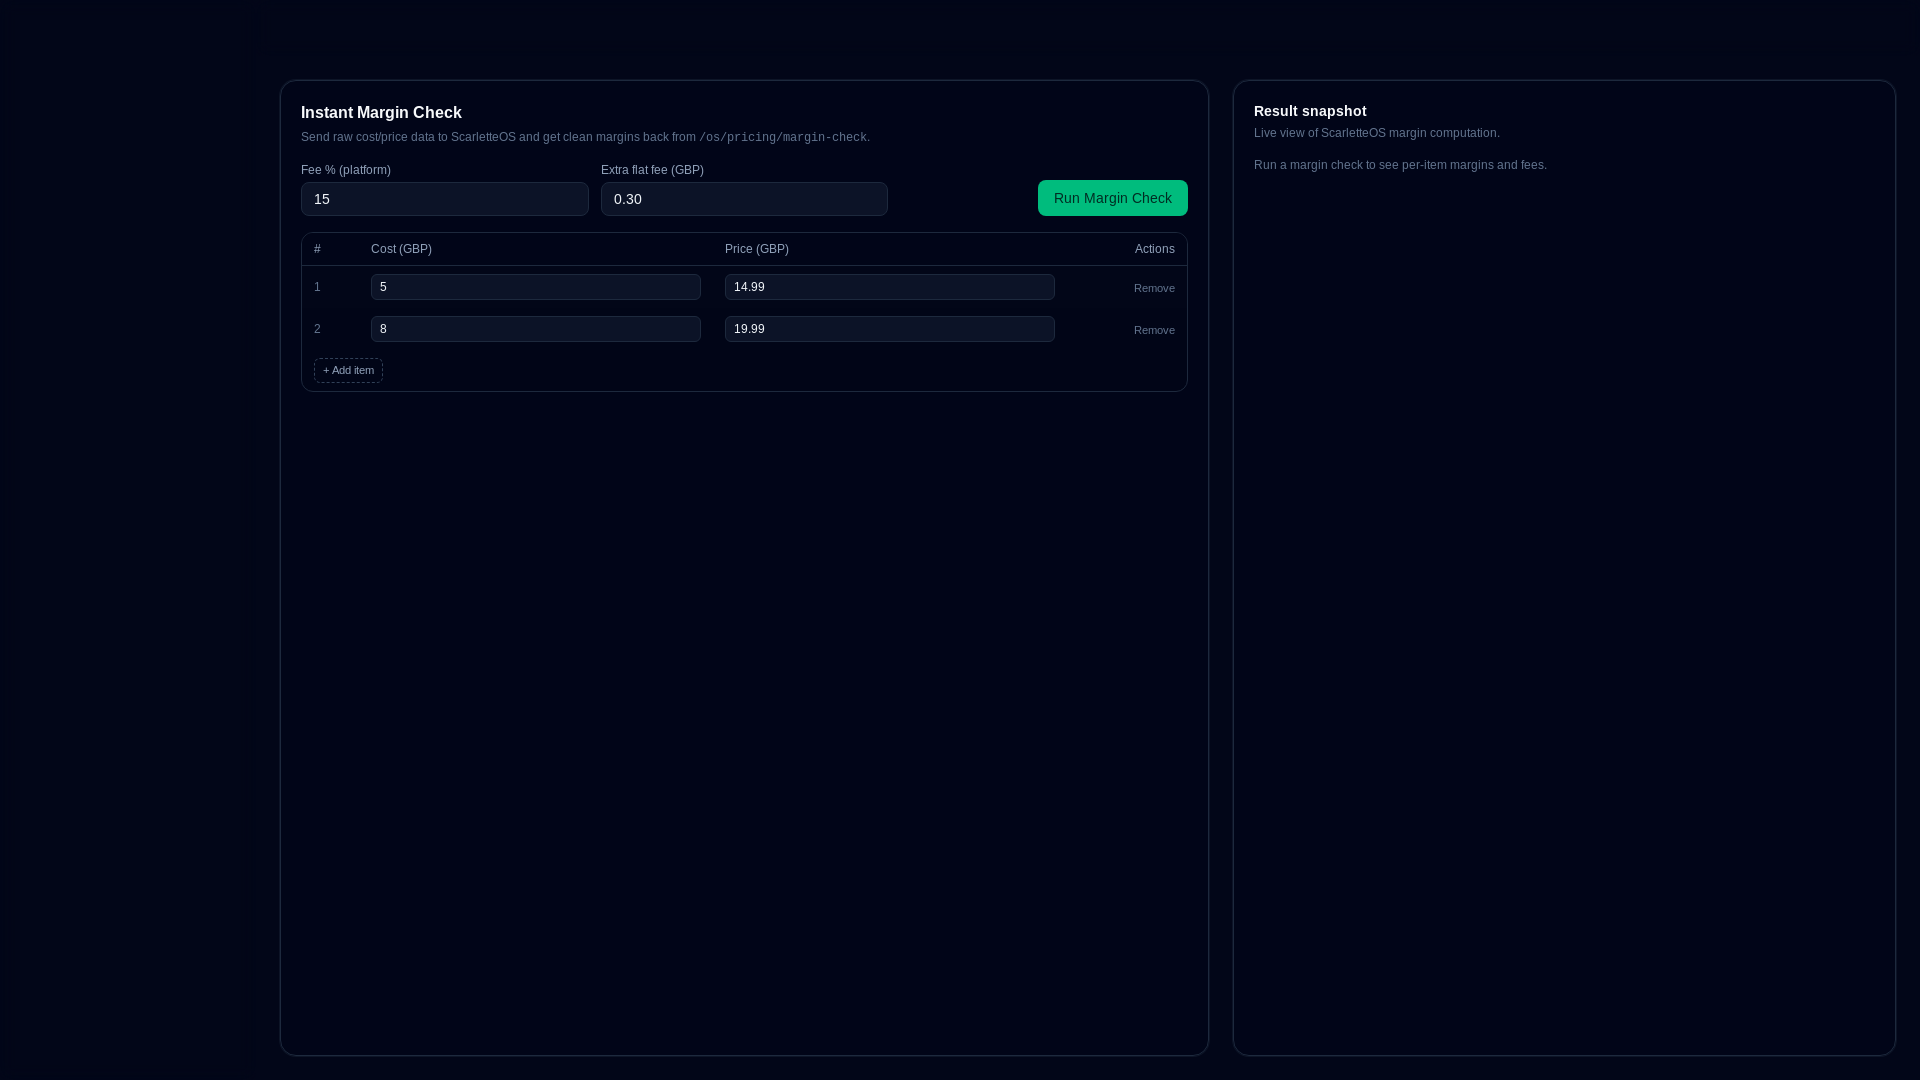Click the /os/pricing/margin-check endpoint text

click(x=782, y=138)
